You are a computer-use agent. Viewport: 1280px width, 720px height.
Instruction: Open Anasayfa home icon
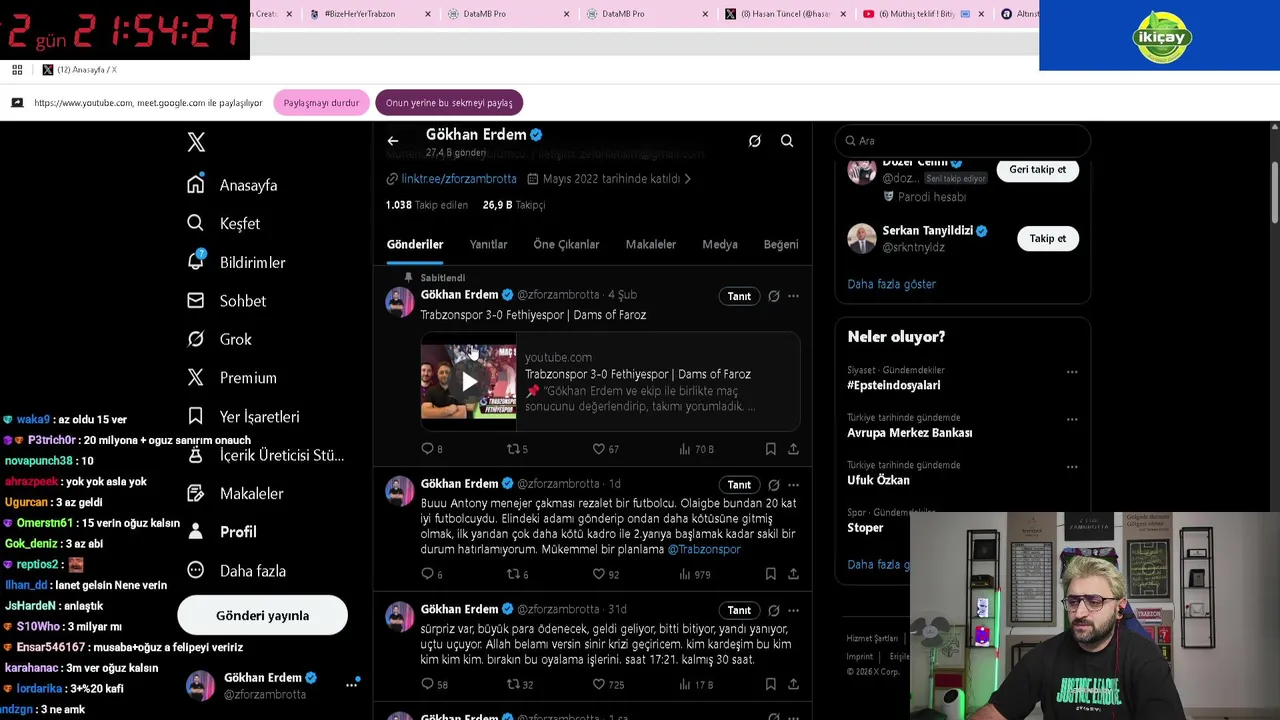coord(196,184)
